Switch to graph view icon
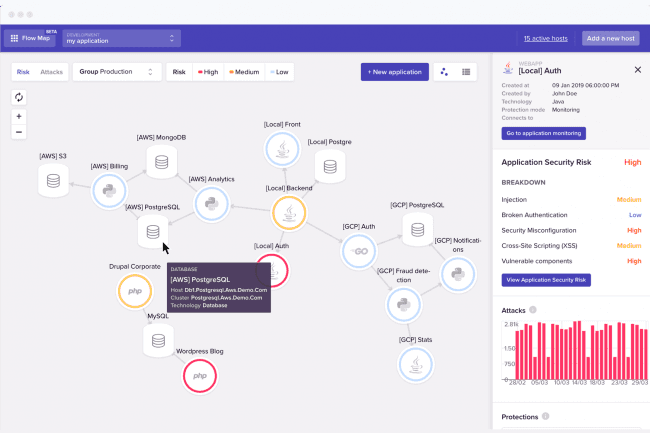This screenshot has width=650, height=433. pyautogui.click(x=444, y=72)
